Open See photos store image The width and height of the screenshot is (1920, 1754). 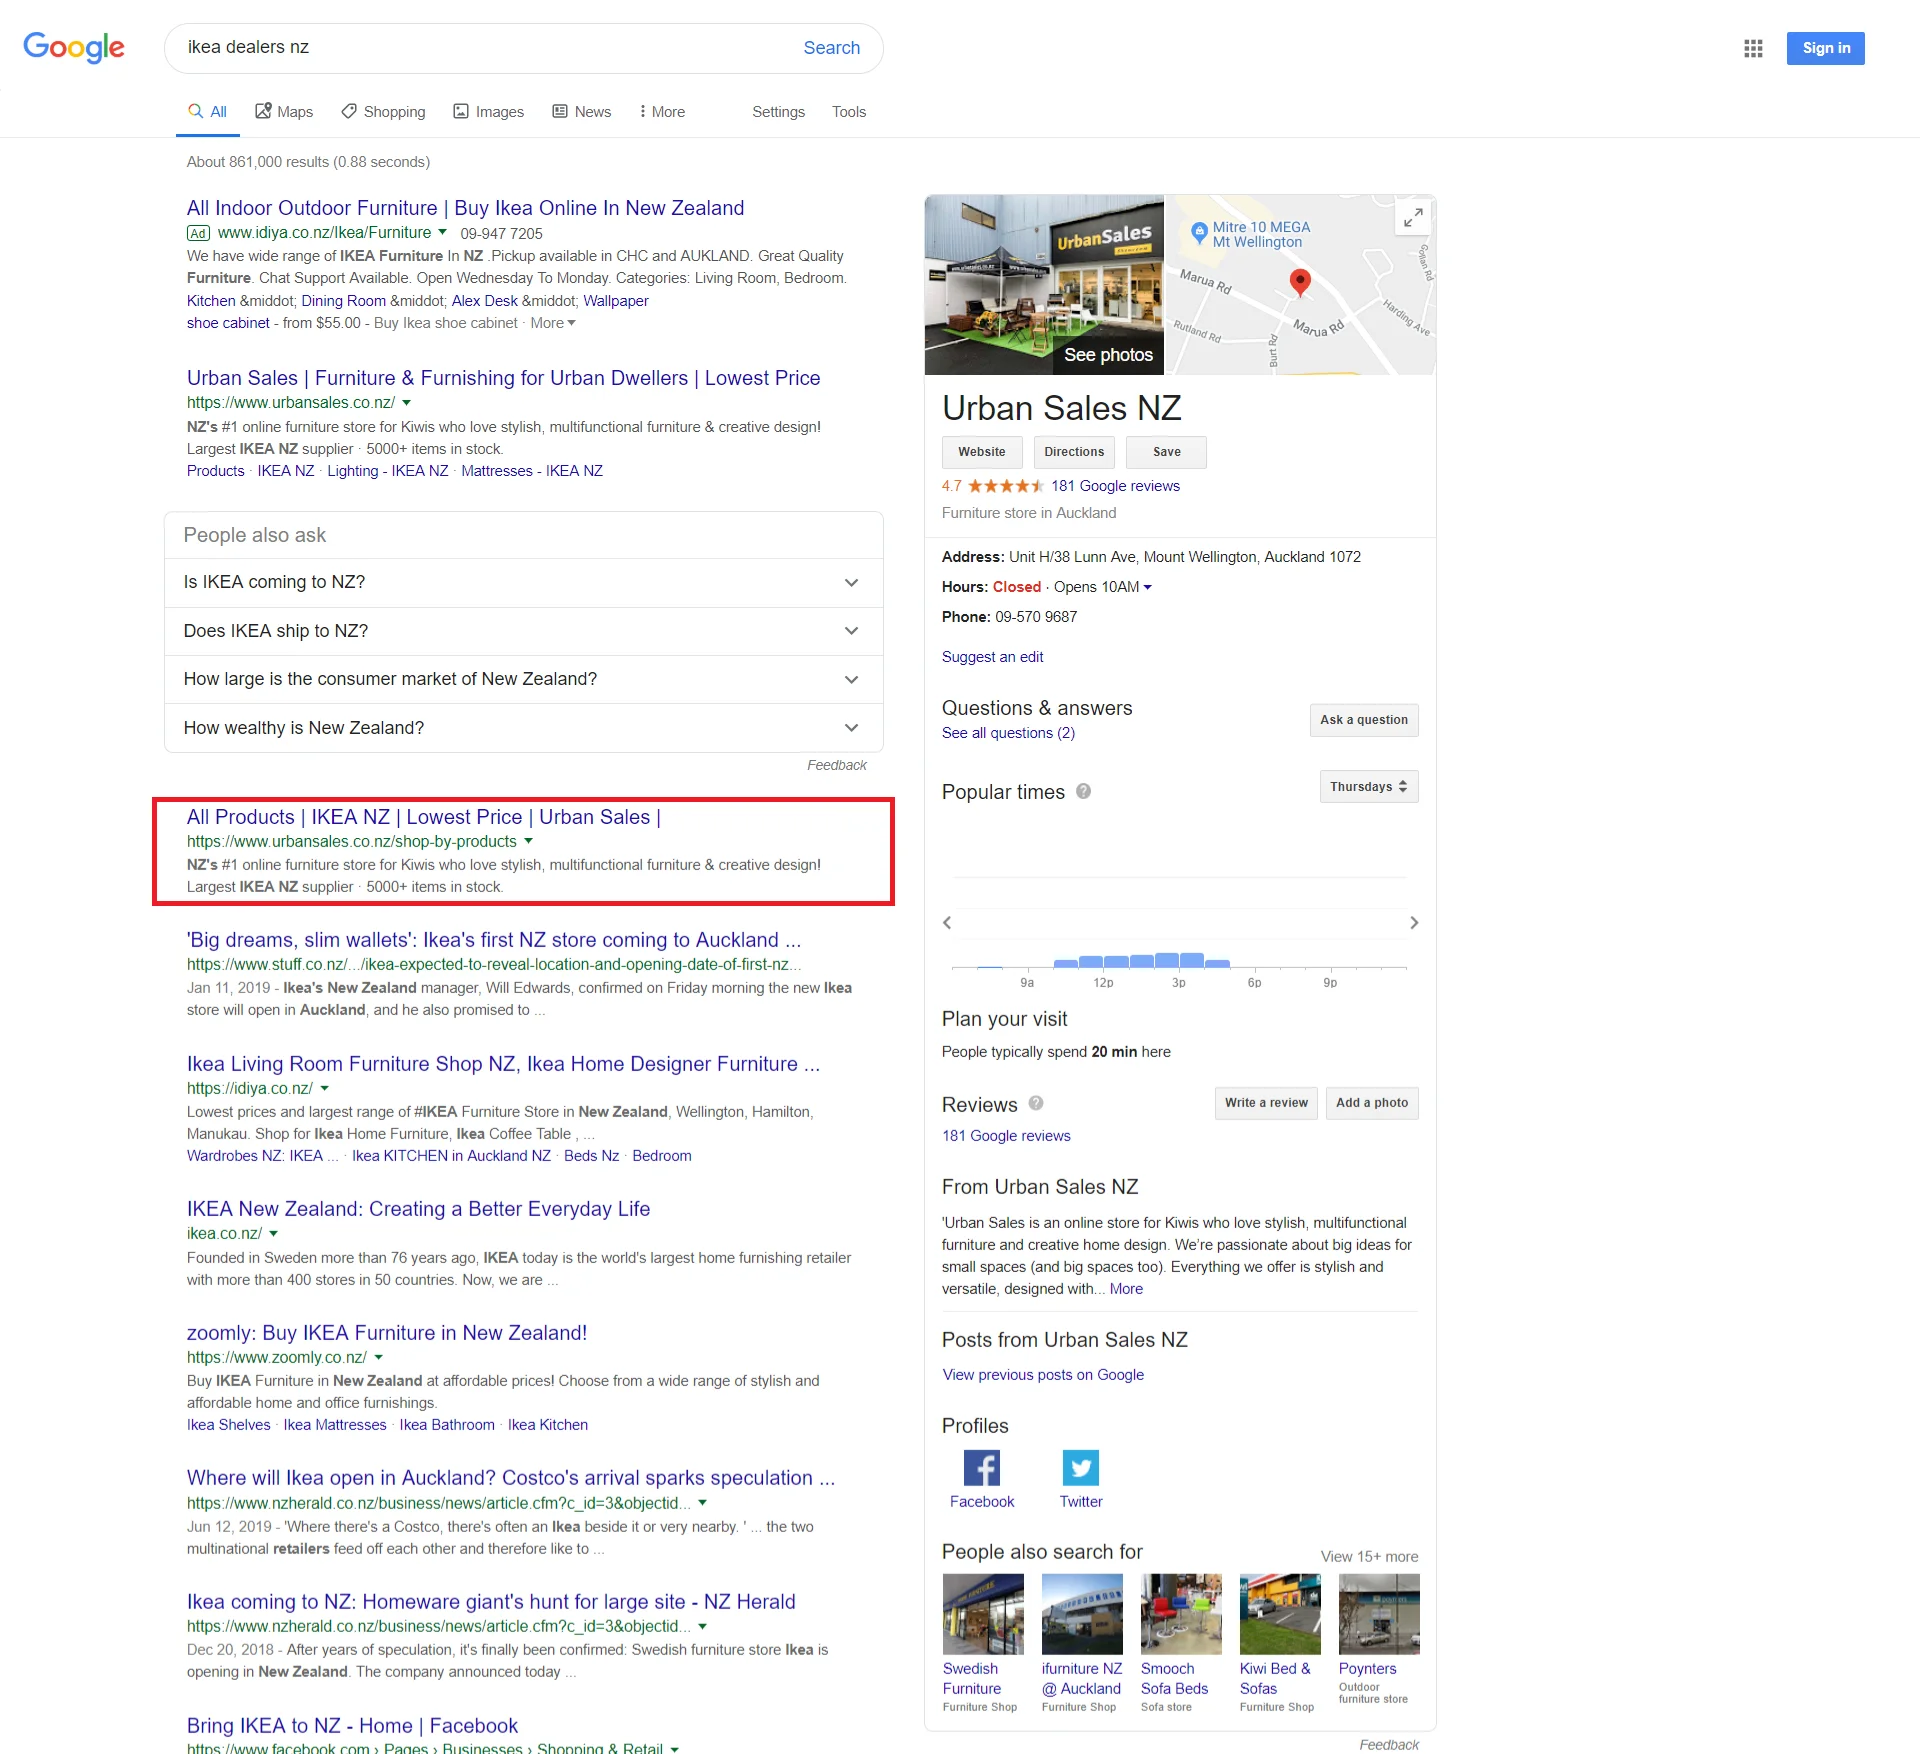(x=1044, y=284)
